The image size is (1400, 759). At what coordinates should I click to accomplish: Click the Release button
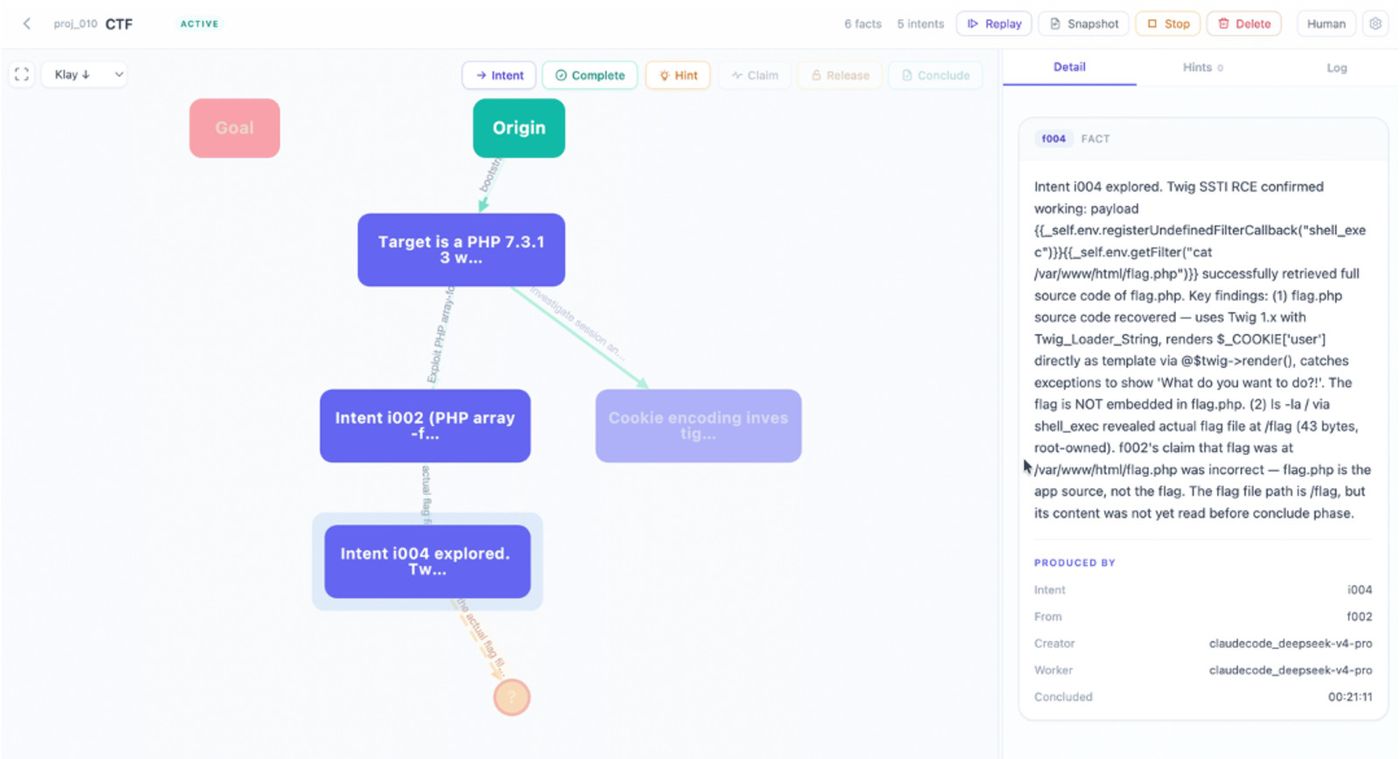pos(840,75)
